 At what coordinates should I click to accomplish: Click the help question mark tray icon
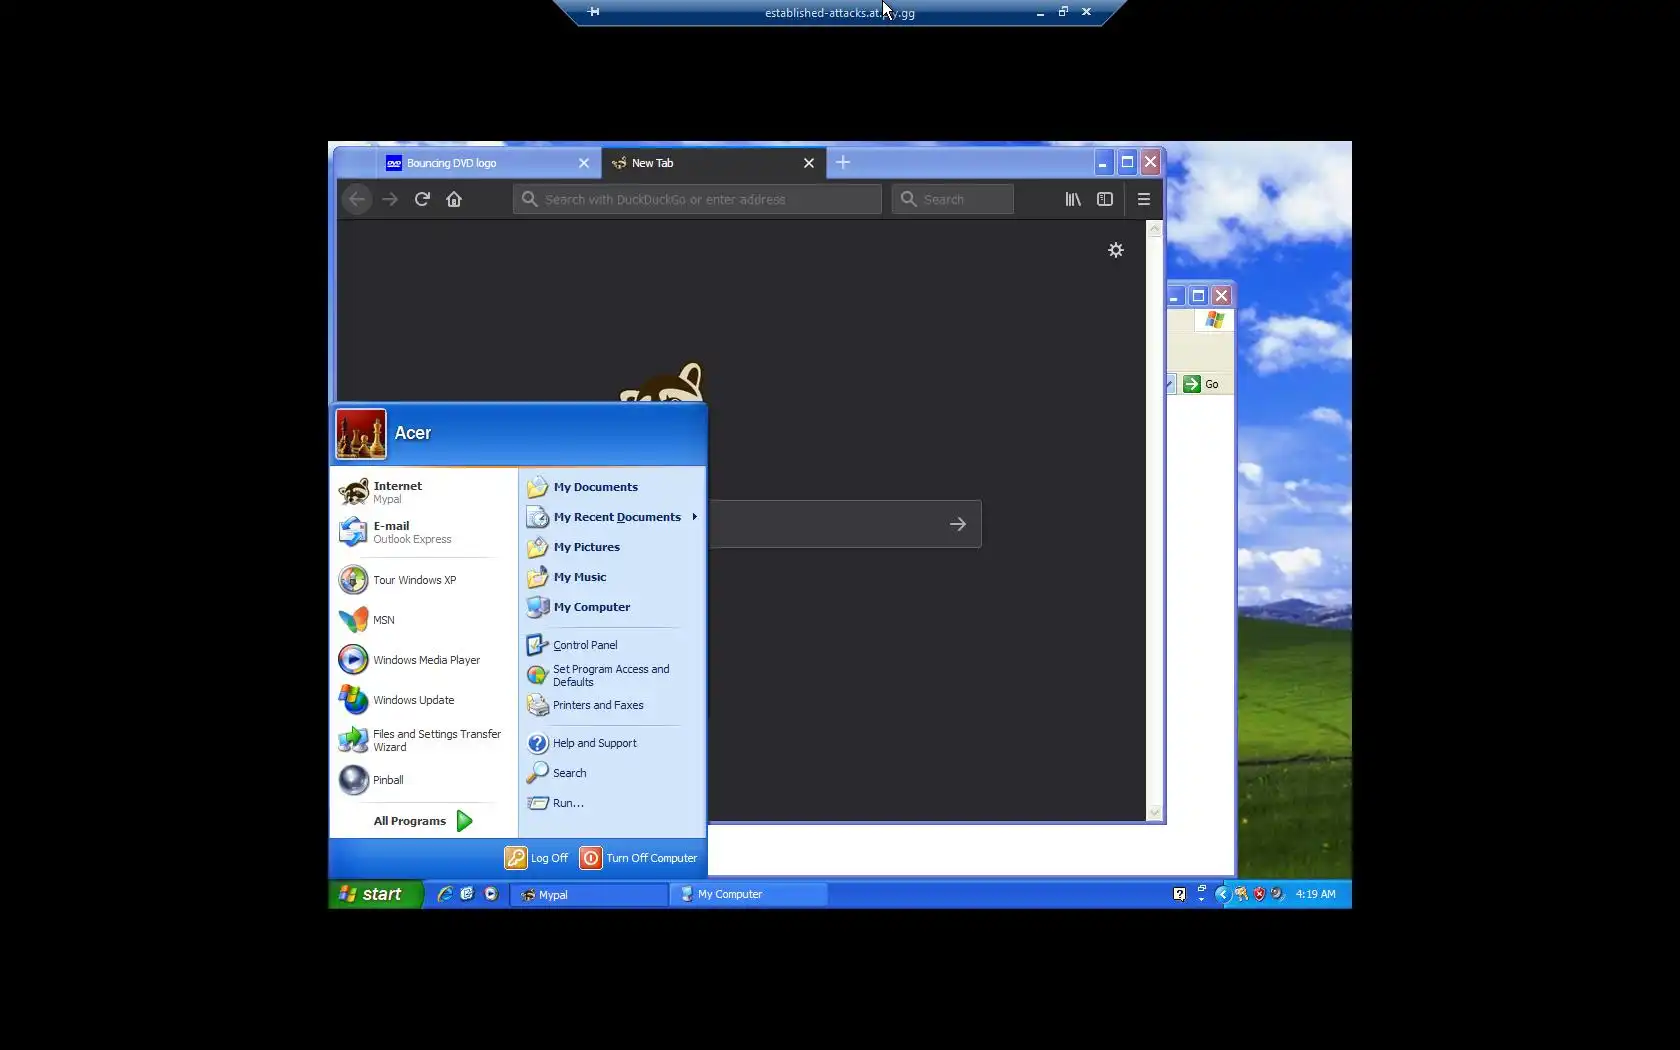click(x=1180, y=894)
